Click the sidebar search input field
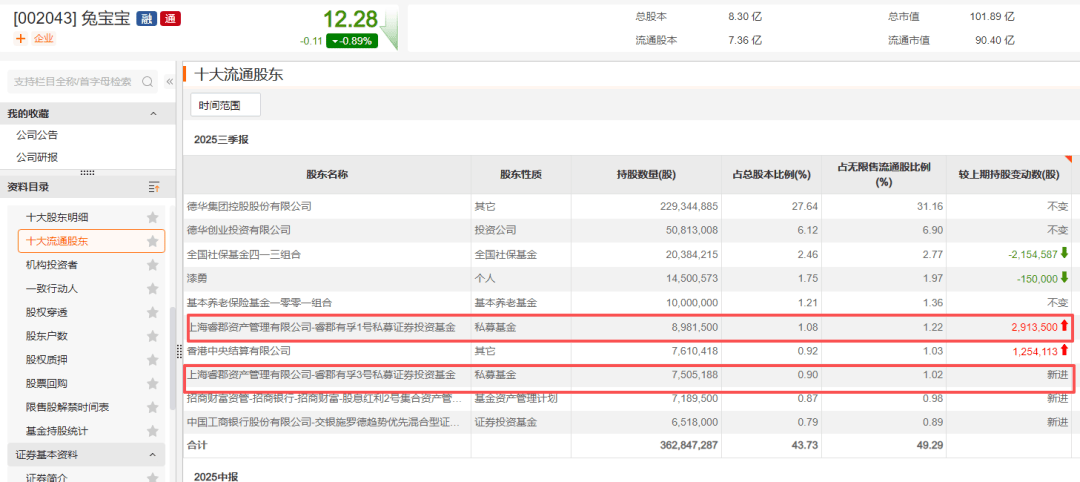 72,82
